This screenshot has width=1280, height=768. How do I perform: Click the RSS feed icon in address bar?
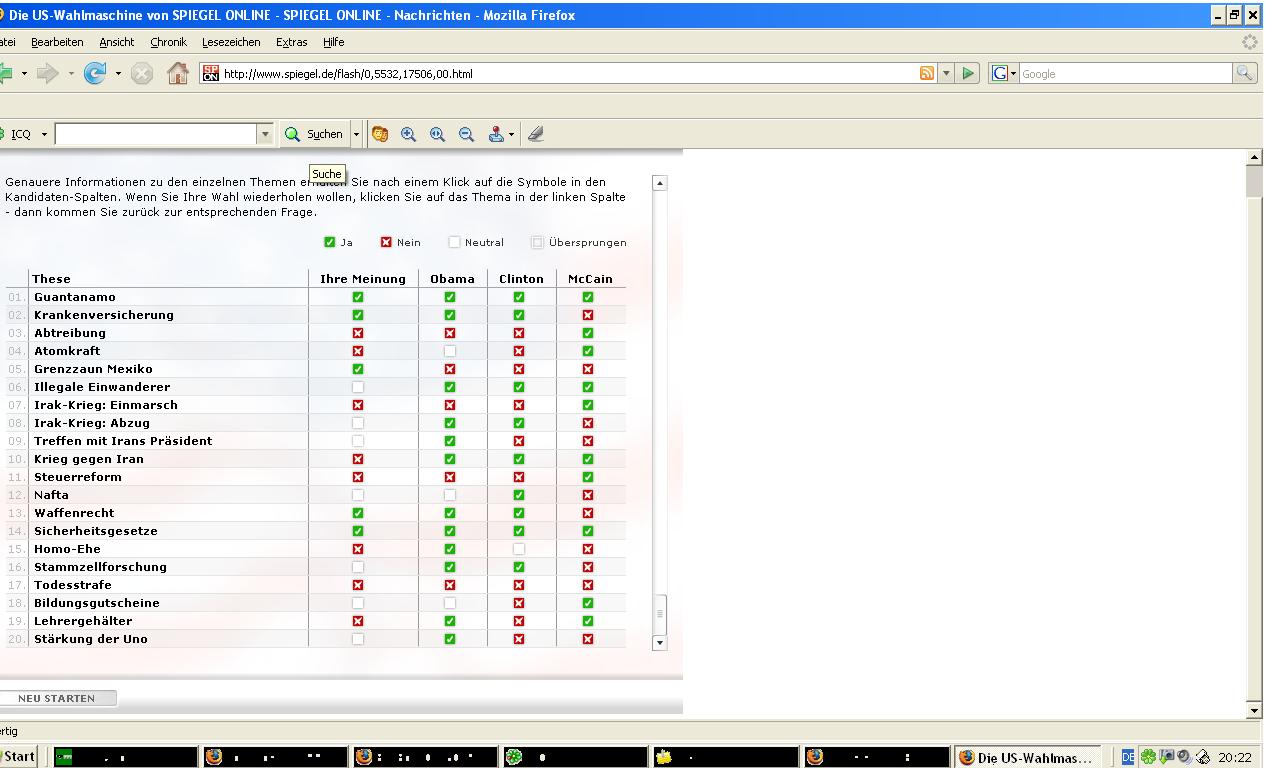[x=927, y=73]
